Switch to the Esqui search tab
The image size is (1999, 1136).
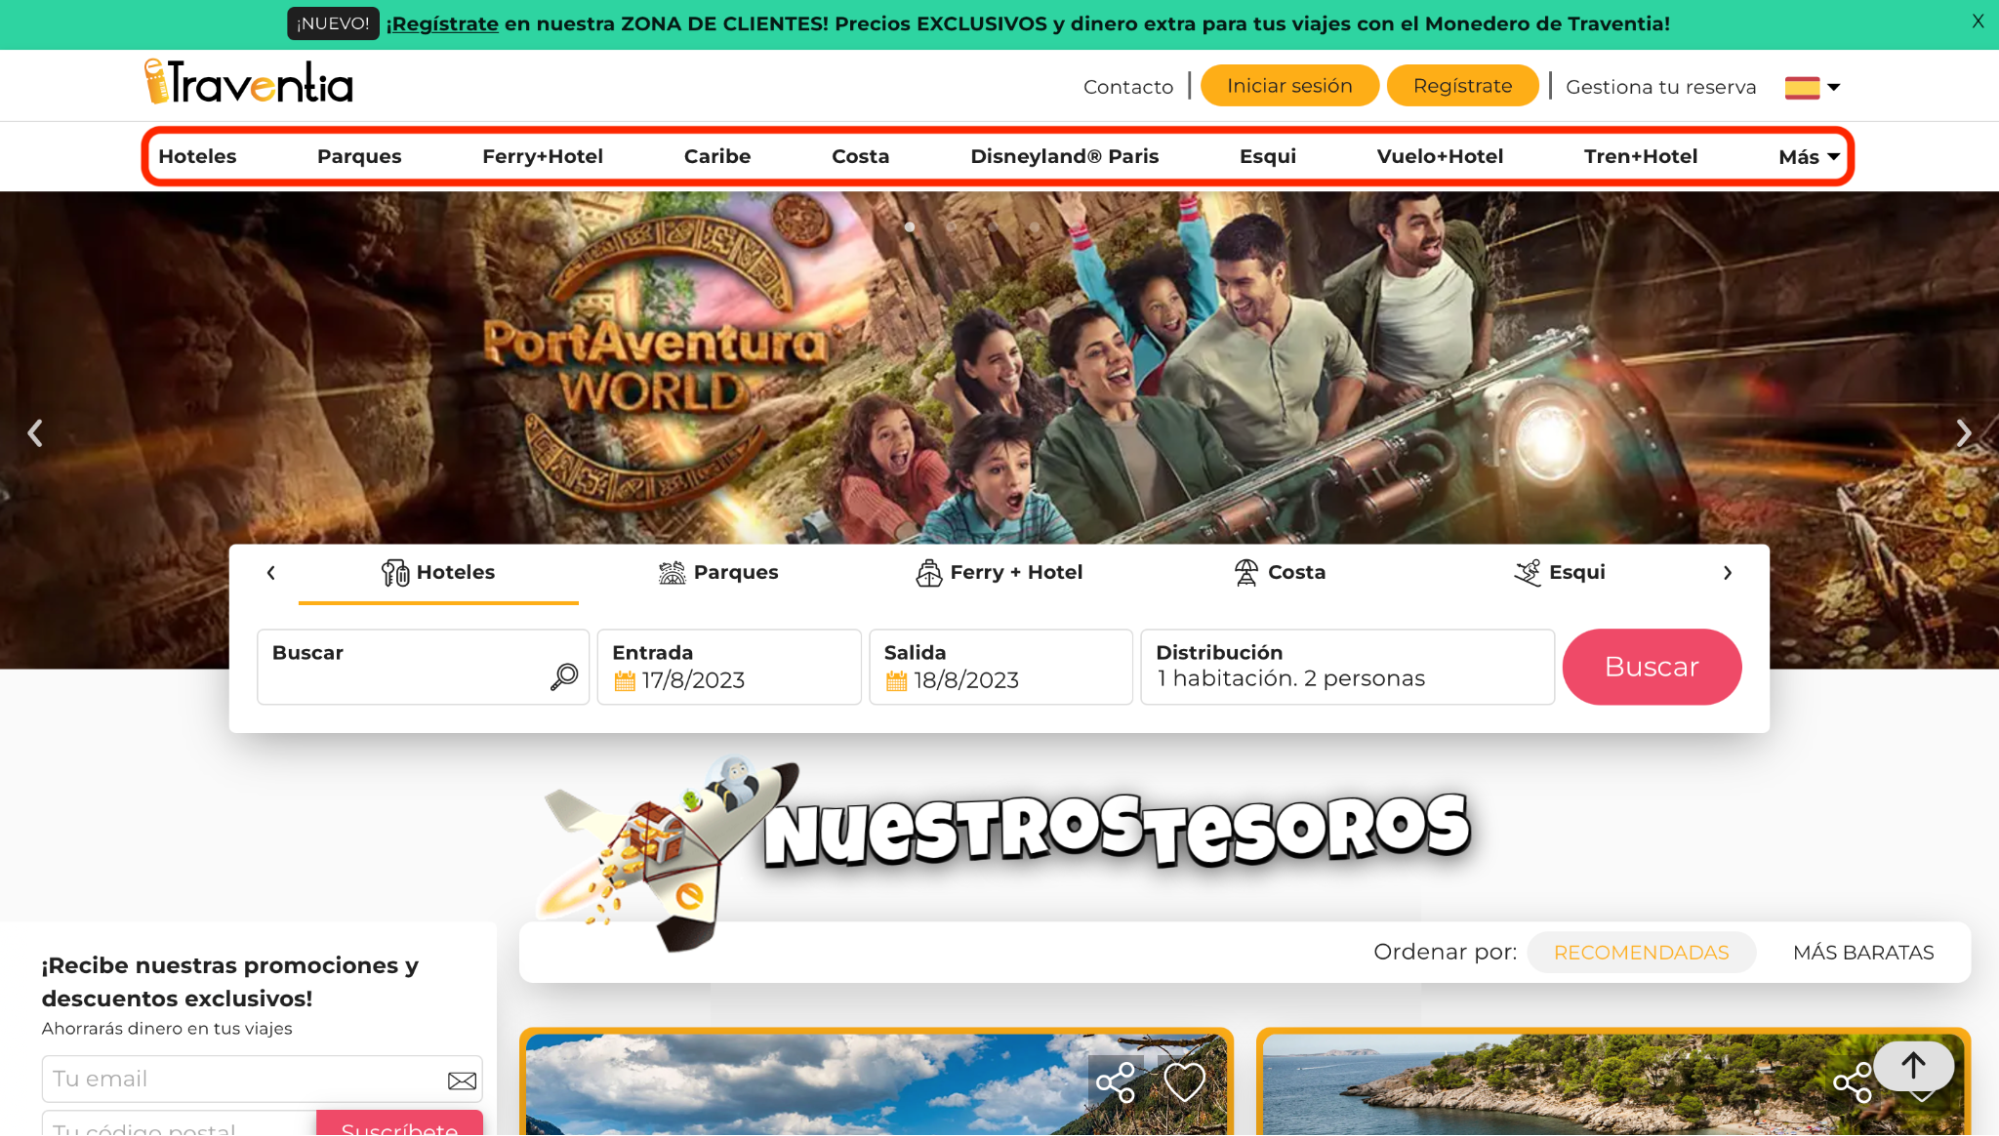pos(1559,573)
